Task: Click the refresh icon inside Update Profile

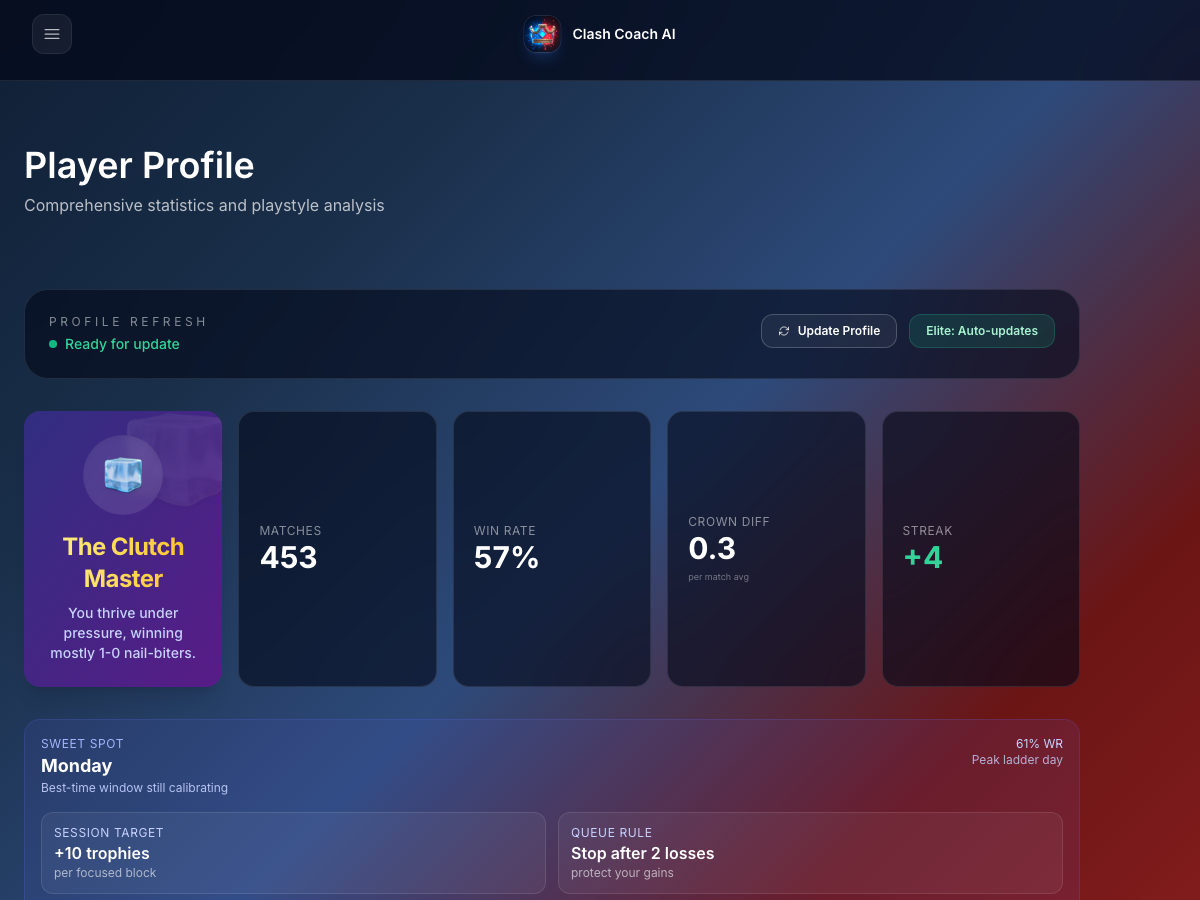Action: click(x=784, y=330)
